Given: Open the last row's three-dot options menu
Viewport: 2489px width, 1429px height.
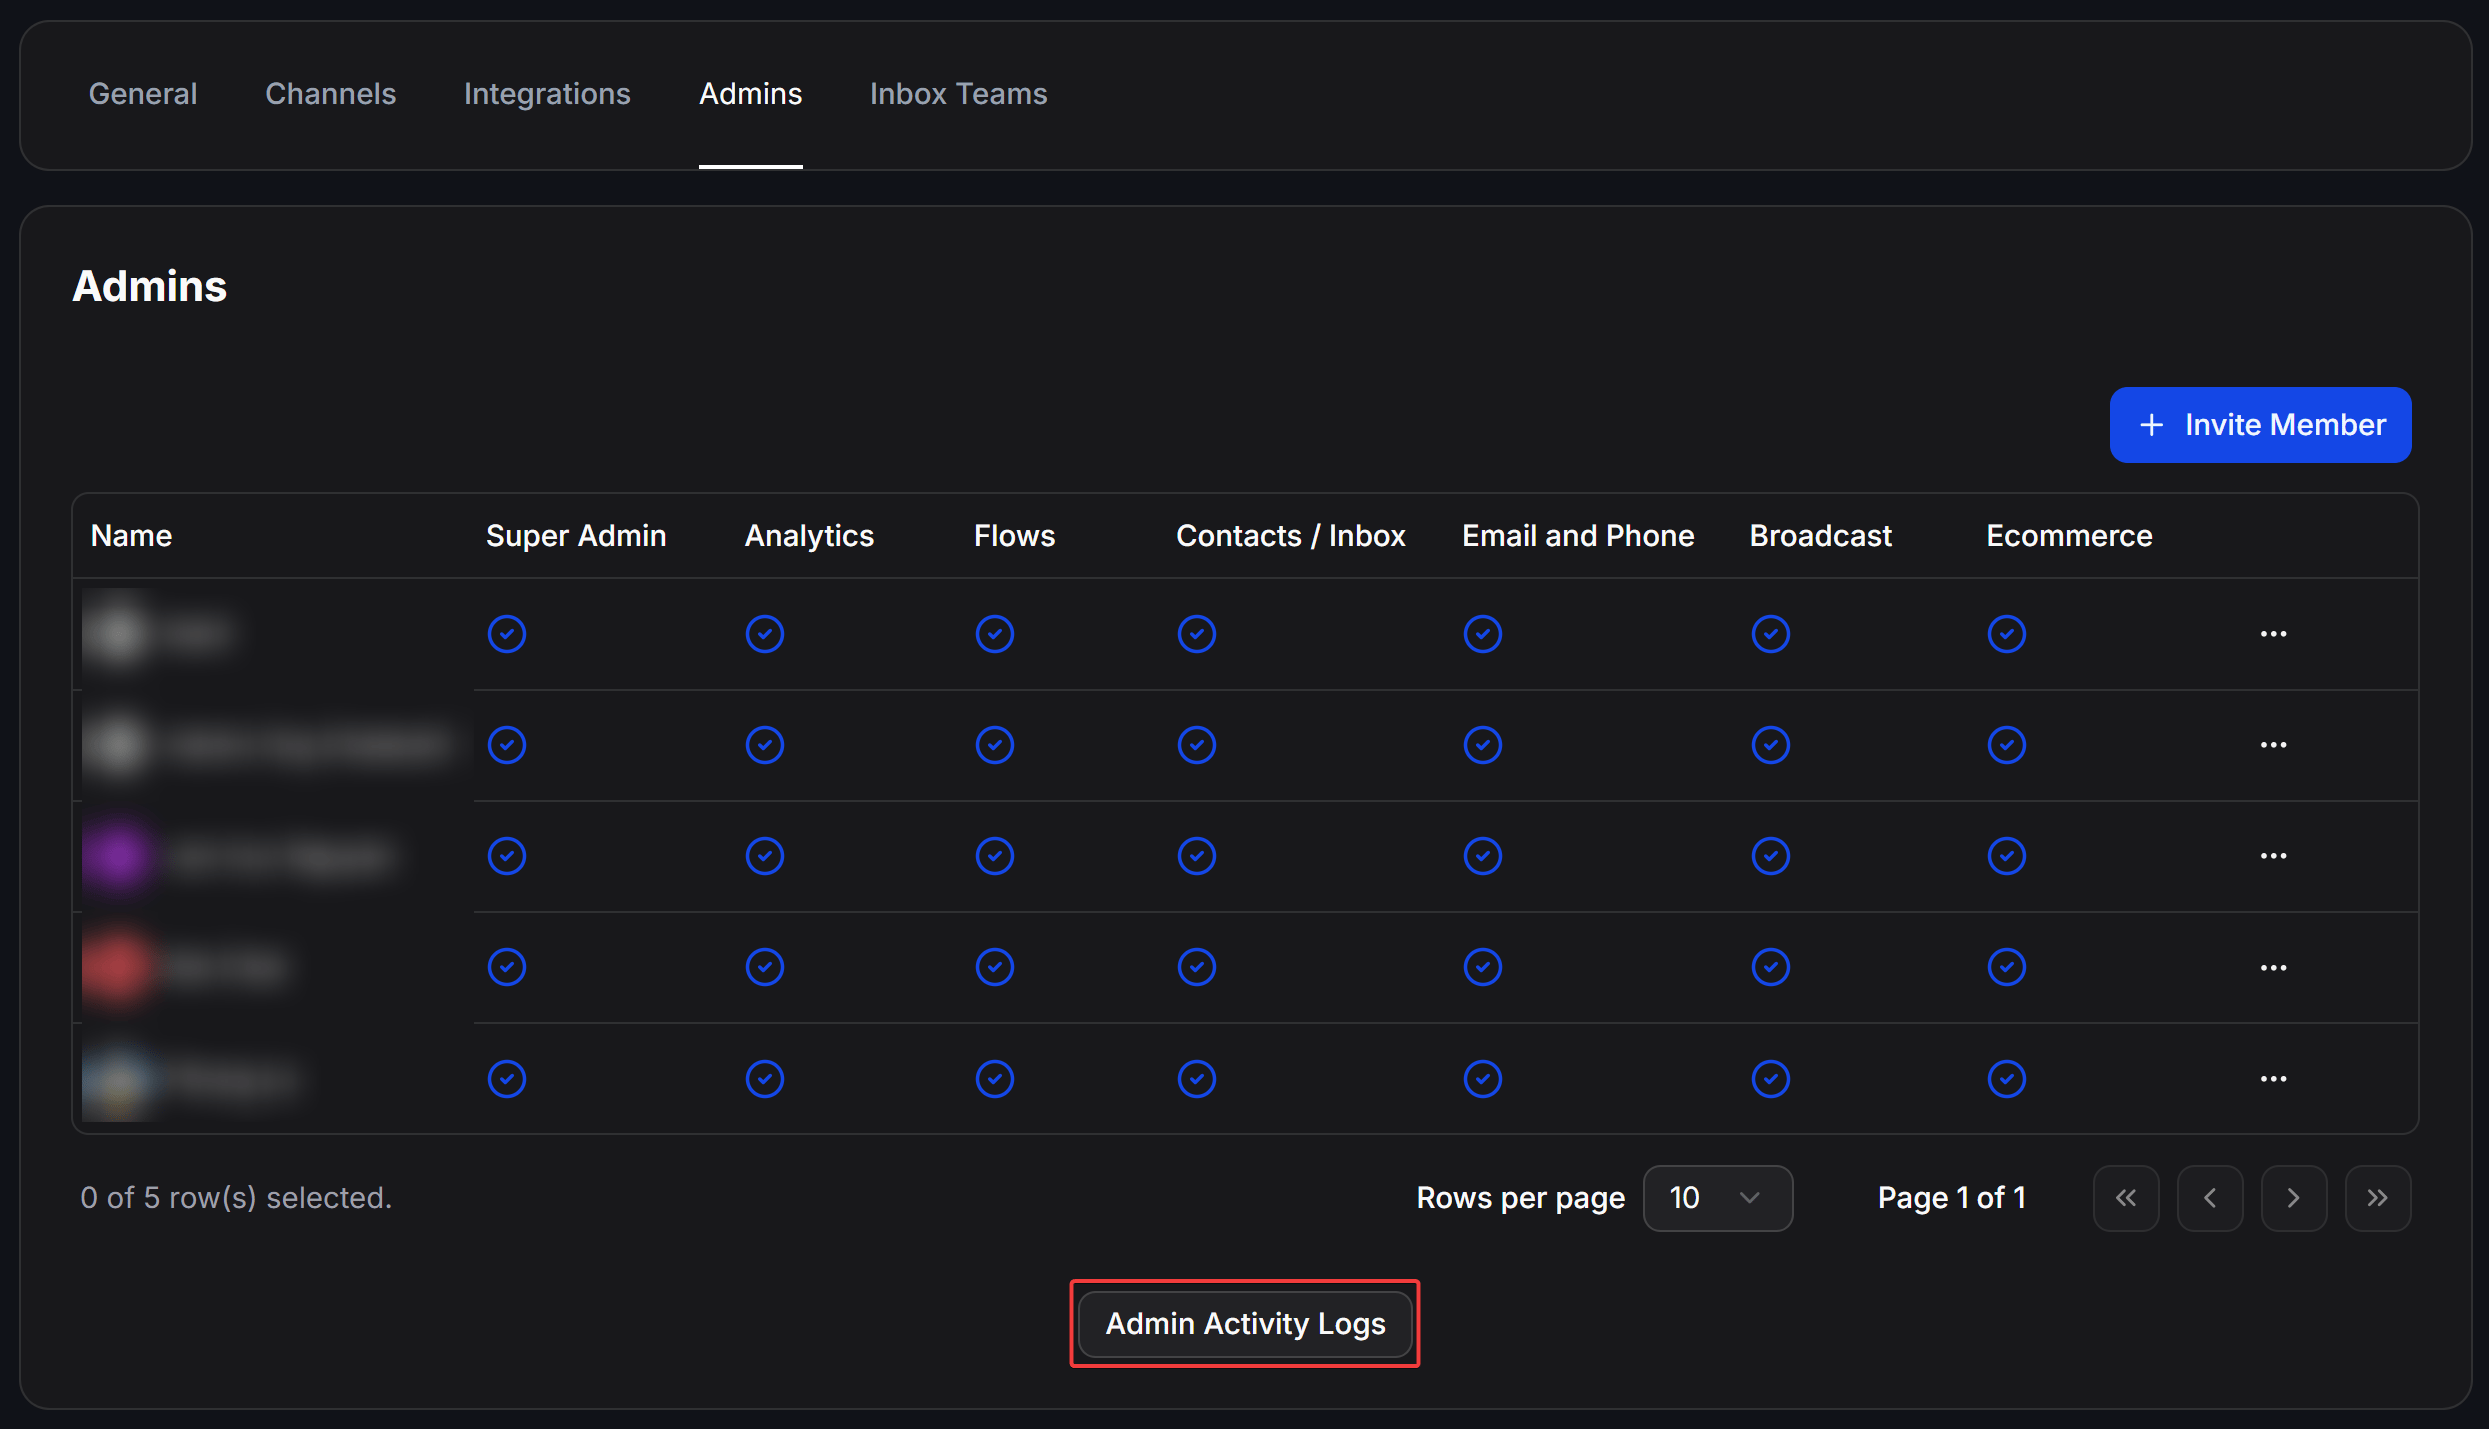Looking at the screenshot, I should pyautogui.click(x=2273, y=1079).
